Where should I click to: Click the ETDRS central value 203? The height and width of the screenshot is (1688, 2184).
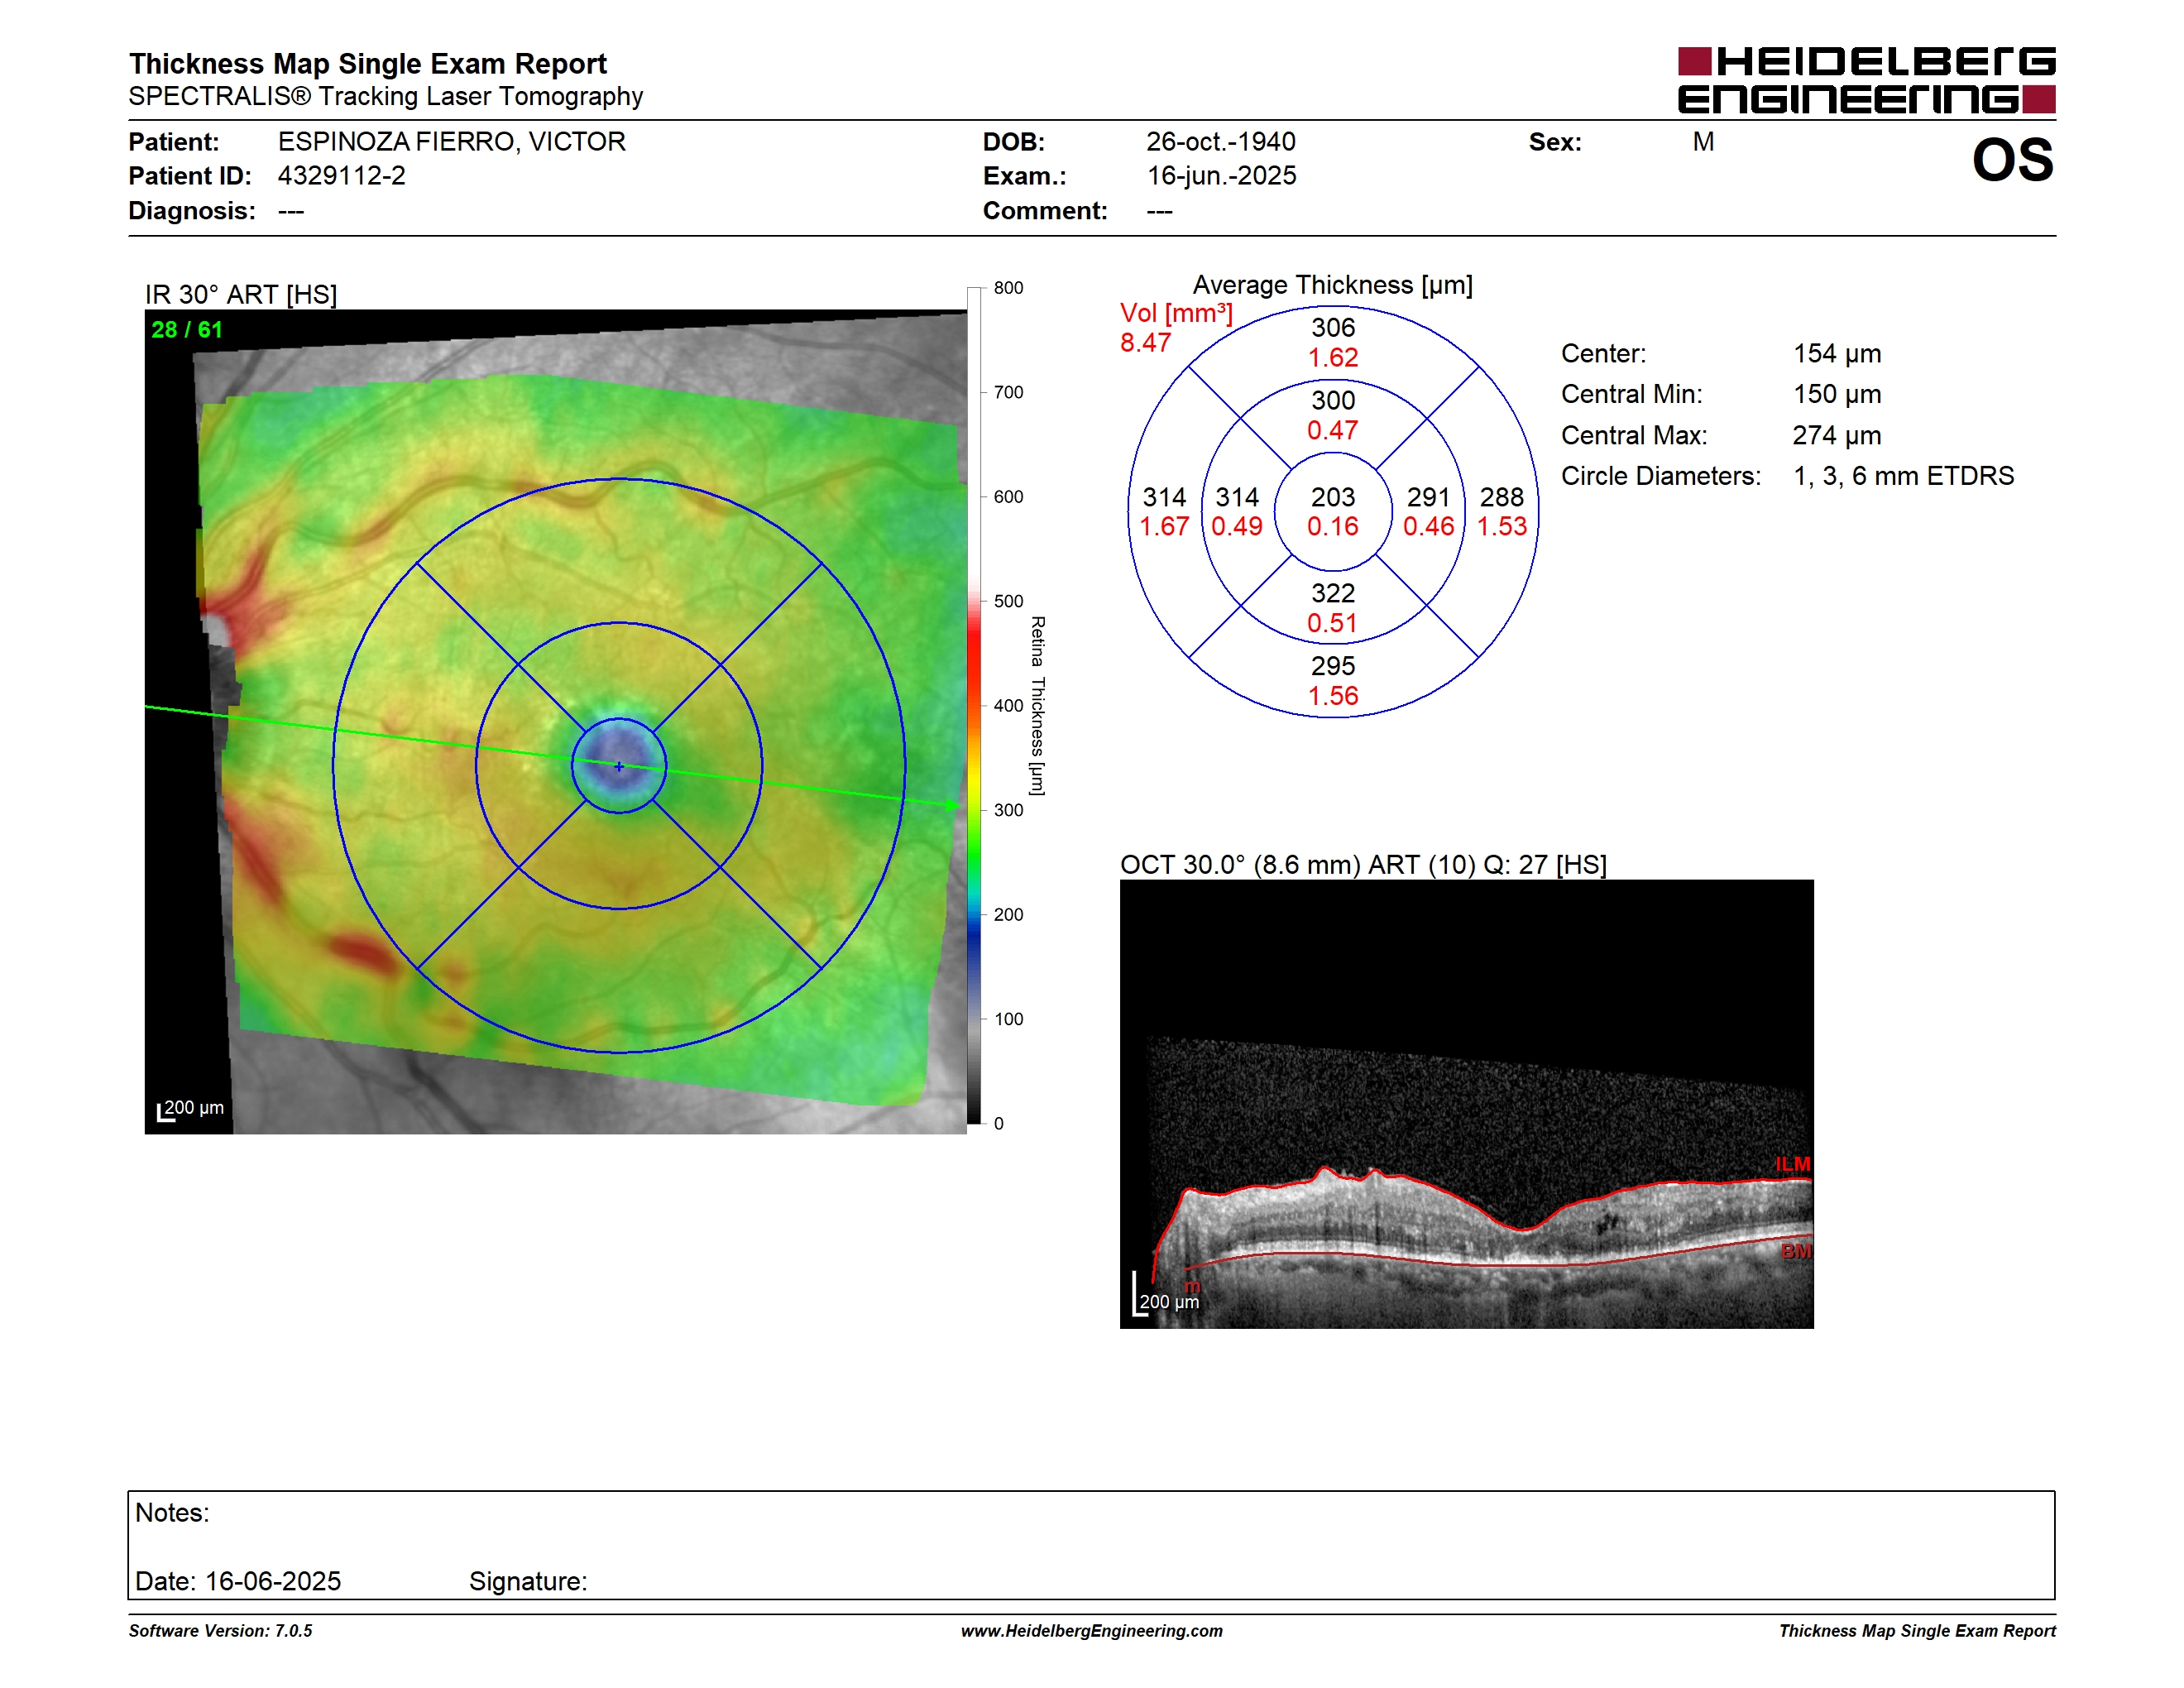point(1332,497)
